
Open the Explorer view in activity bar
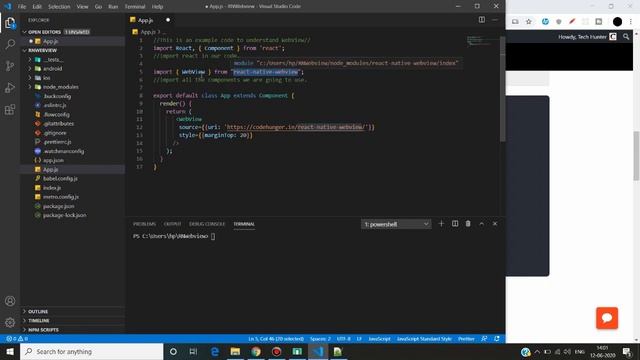[10, 22]
